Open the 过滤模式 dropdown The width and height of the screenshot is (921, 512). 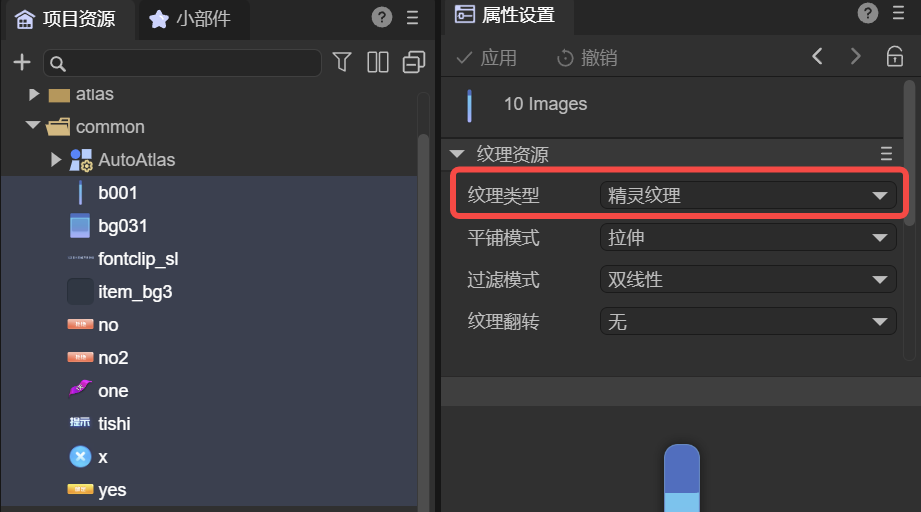pyautogui.click(x=747, y=280)
